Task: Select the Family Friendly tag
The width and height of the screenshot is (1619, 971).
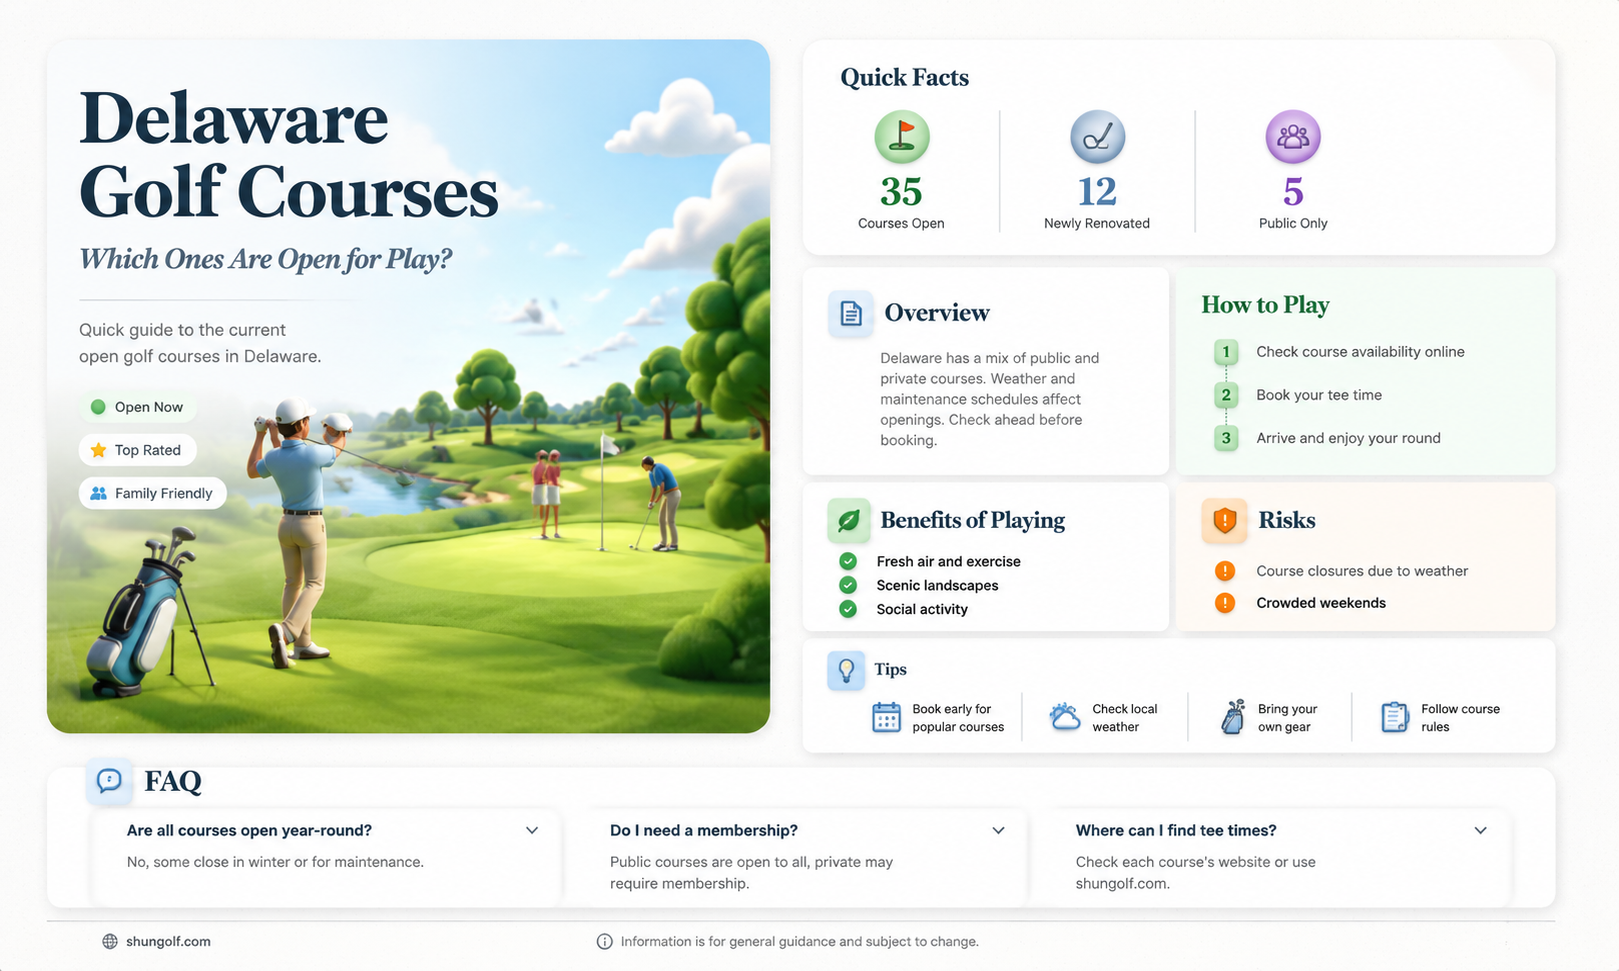Action: point(152,493)
